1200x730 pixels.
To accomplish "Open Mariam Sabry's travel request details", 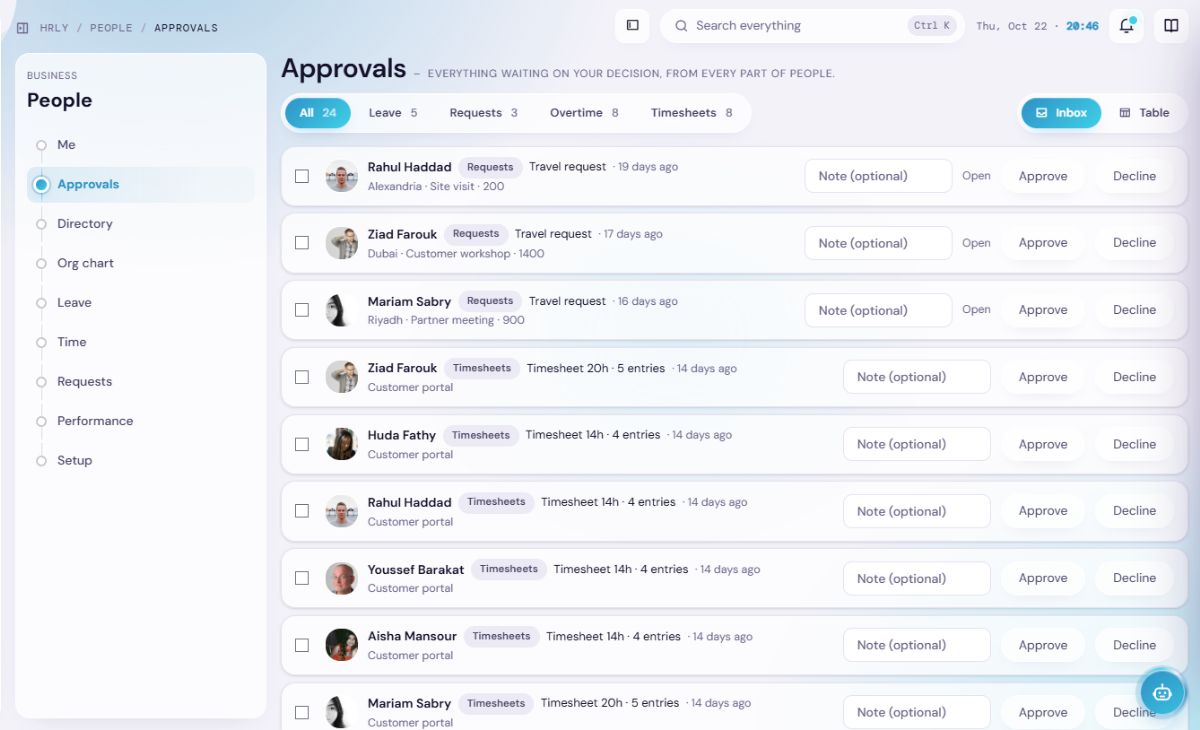I will point(976,310).
